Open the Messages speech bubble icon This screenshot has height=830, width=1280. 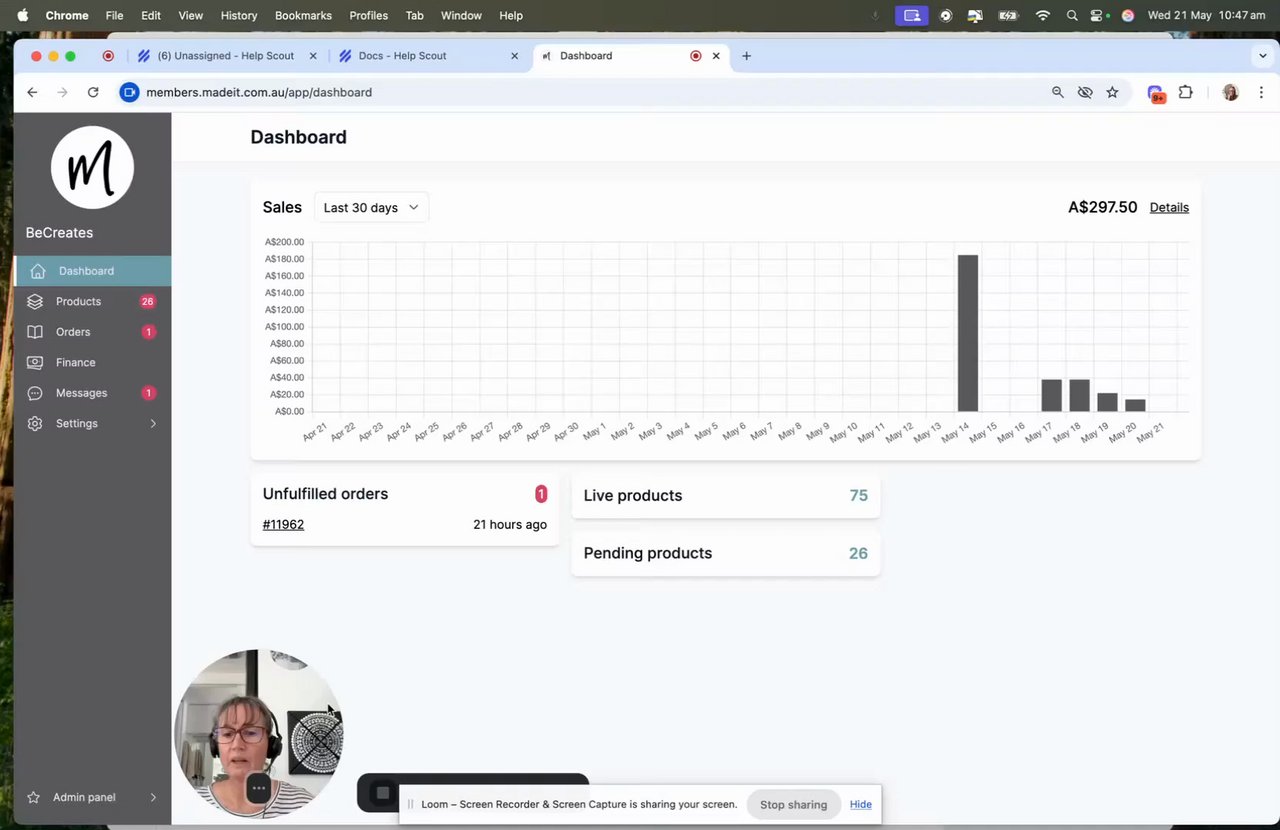click(x=35, y=393)
